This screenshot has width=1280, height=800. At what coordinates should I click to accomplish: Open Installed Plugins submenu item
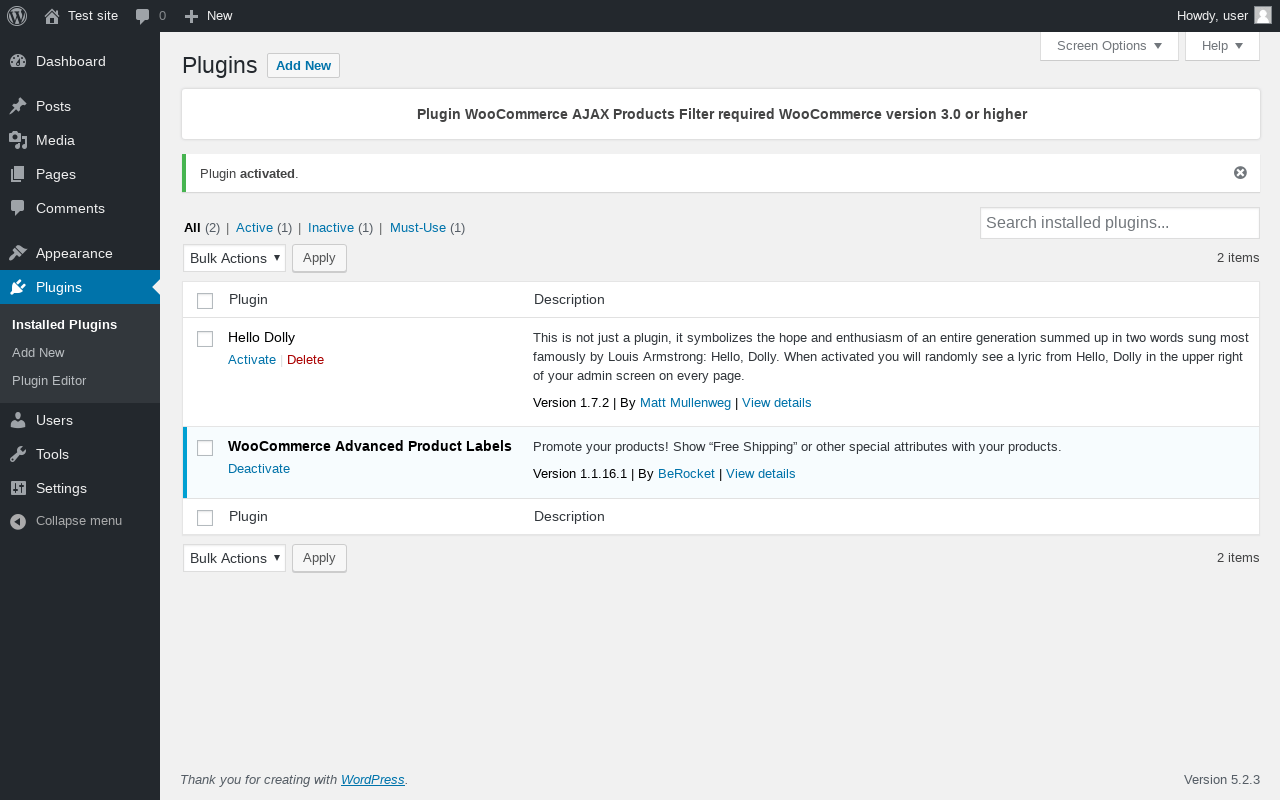64,324
